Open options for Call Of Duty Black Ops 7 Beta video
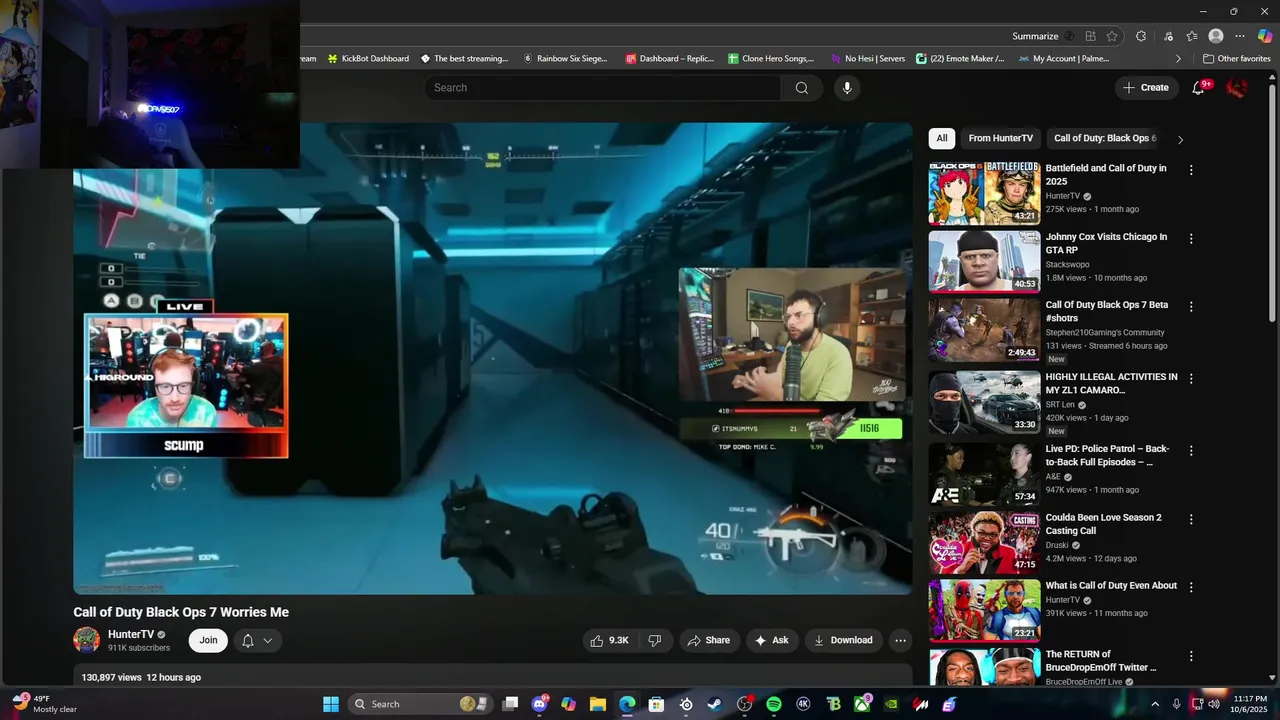 click(1190, 307)
